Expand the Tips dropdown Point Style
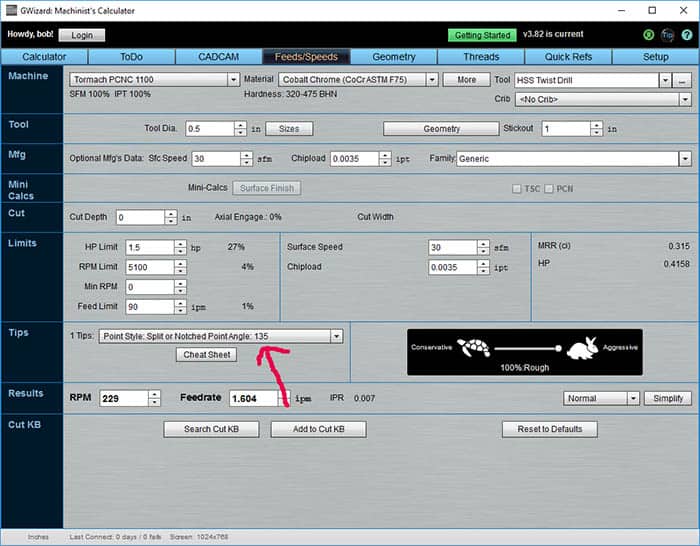The height and width of the screenshot is (546, 700). [x=337, y=336]
